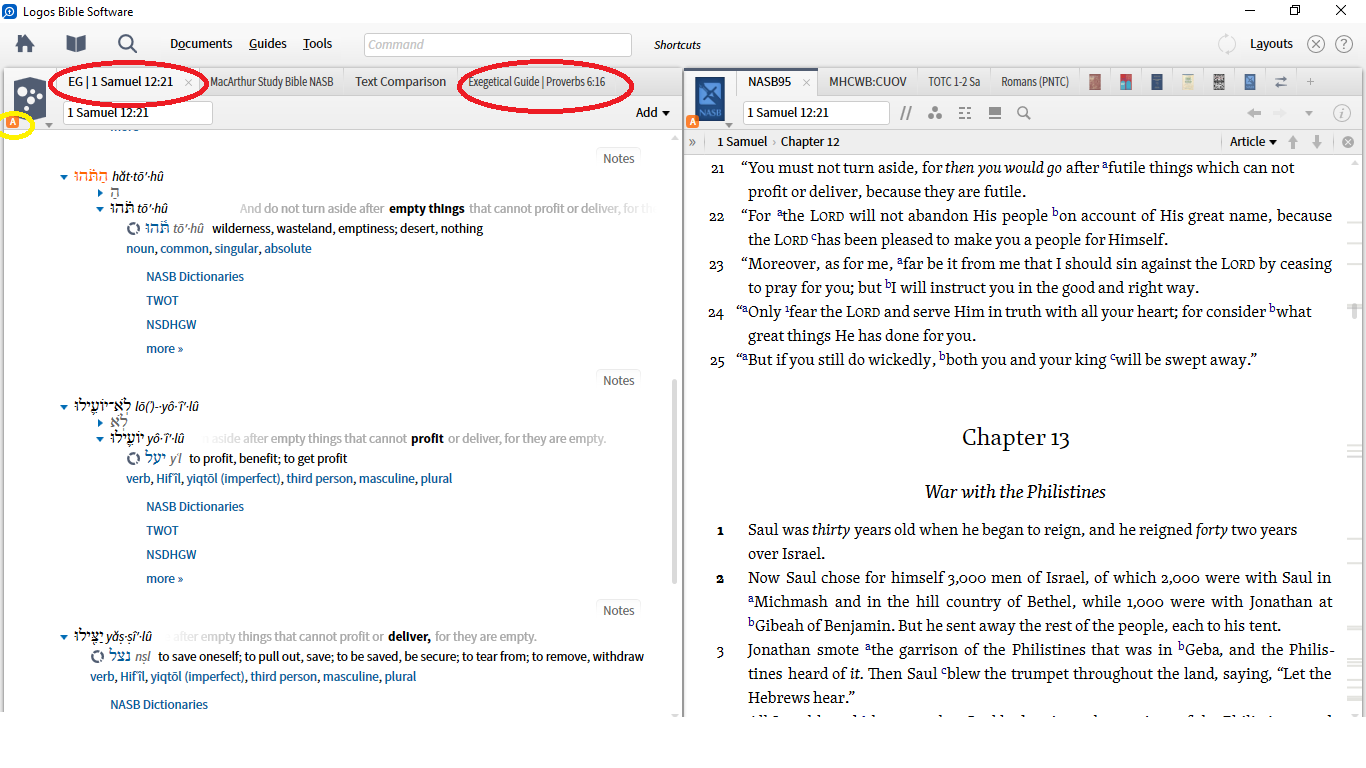Expand the negative particle under lō()-yô·'î'·lû
The width and height of the screenshot is (1366, 768).
coord(101,423)
